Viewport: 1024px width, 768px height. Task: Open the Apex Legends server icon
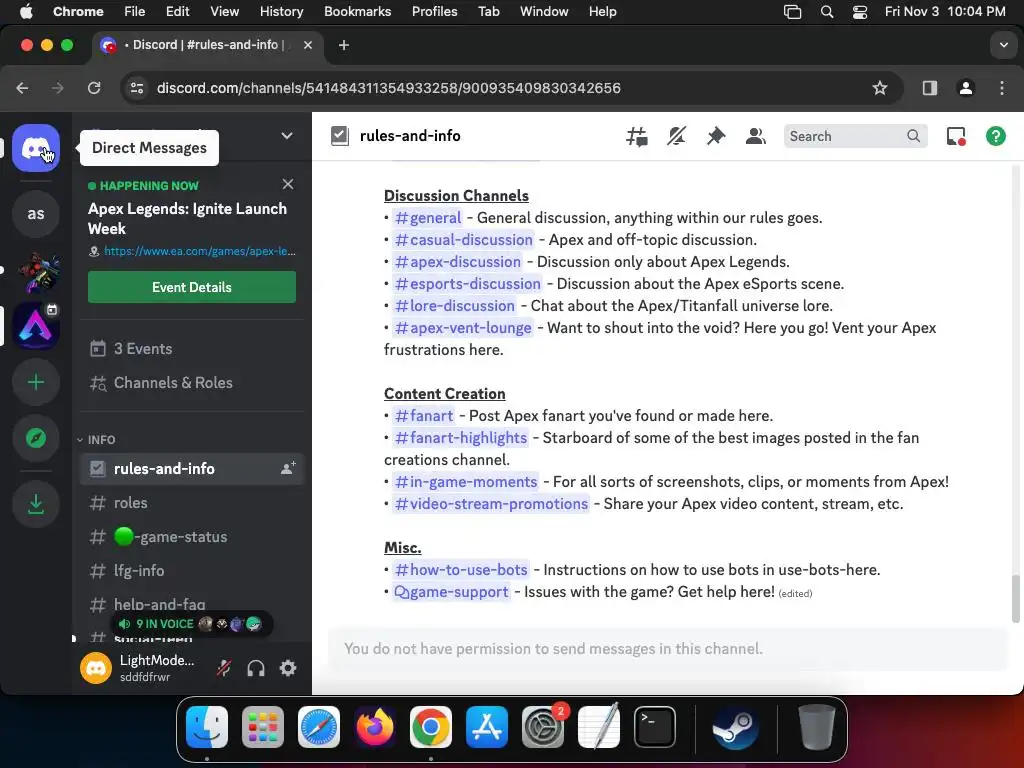[x=36, y=325]
